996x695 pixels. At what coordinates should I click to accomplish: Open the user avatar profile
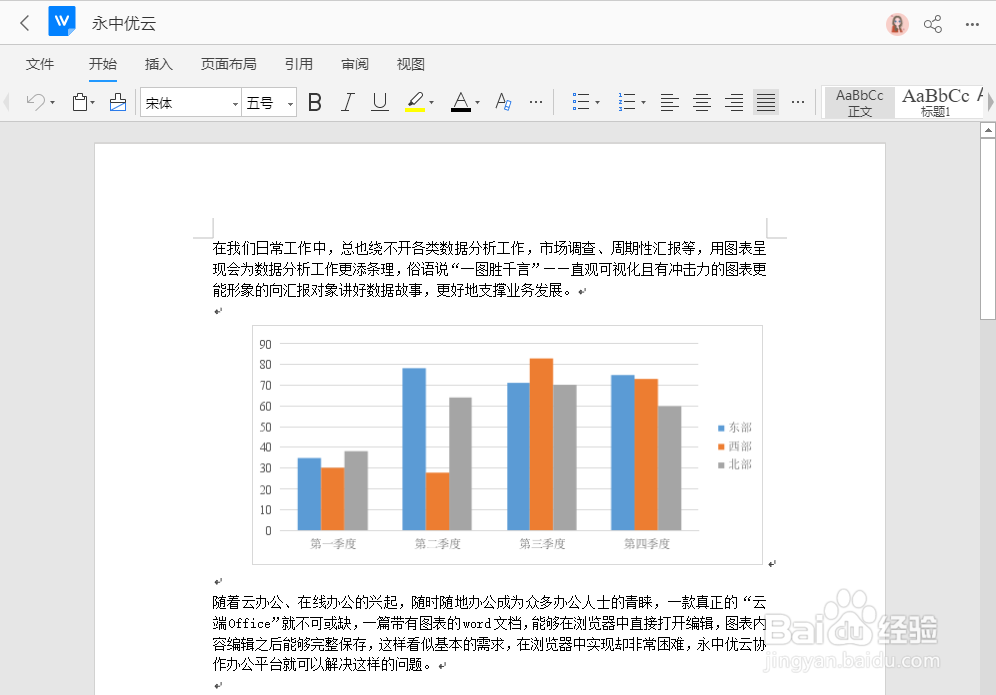point(897,24)
